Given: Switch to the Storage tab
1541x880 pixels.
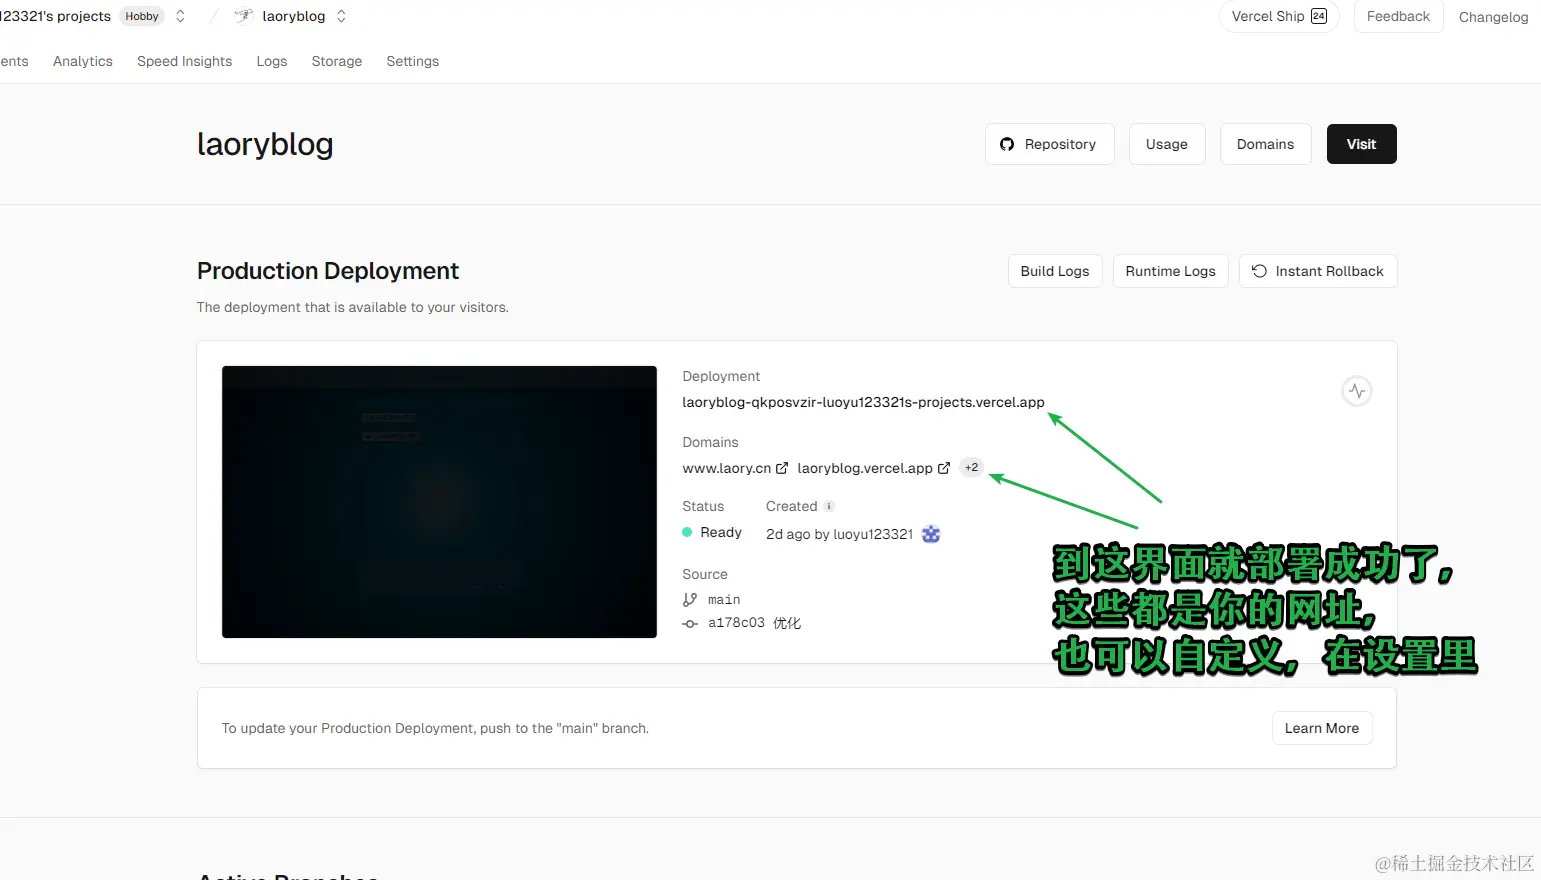Looking at the screenshot, I should tap(337, 61).
